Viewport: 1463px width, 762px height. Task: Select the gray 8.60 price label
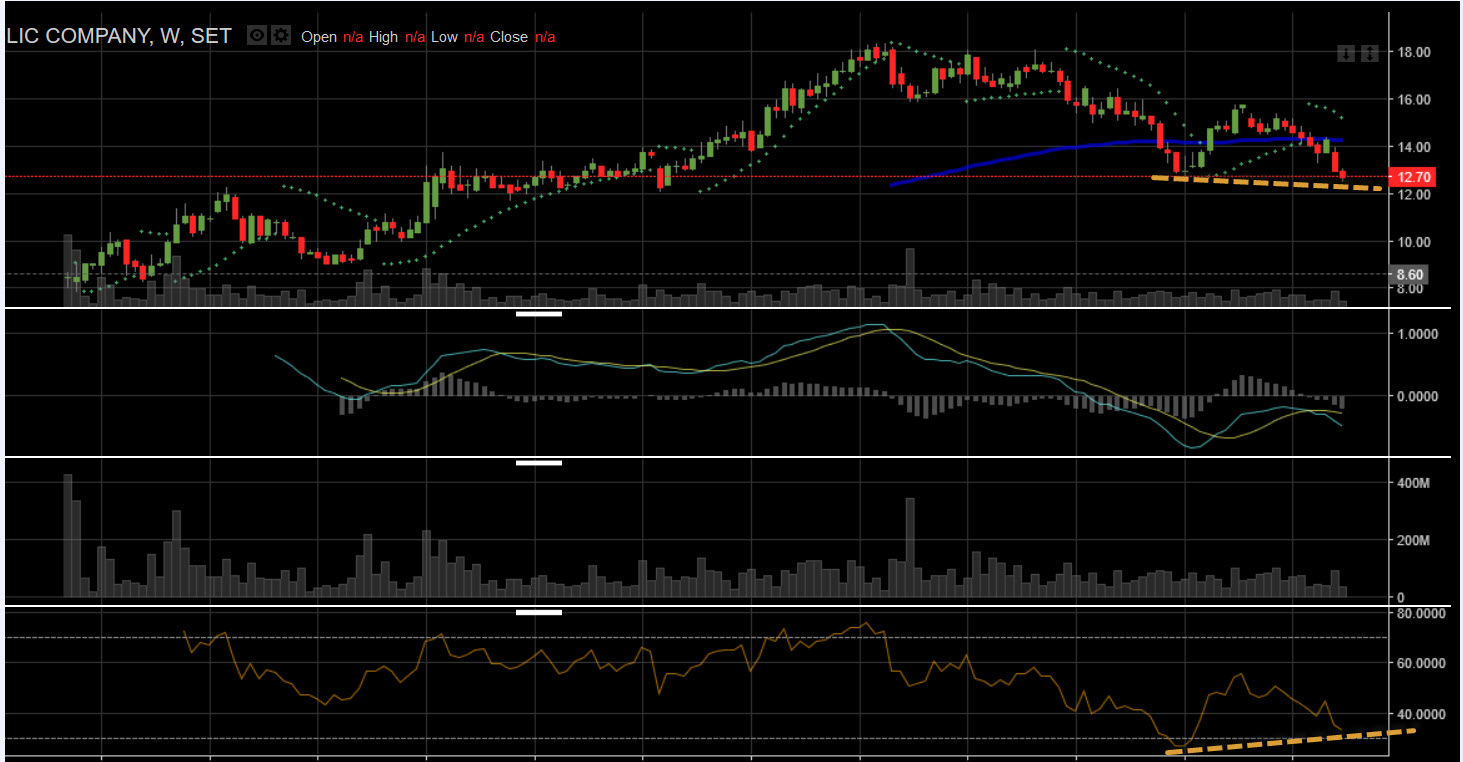1409,274
